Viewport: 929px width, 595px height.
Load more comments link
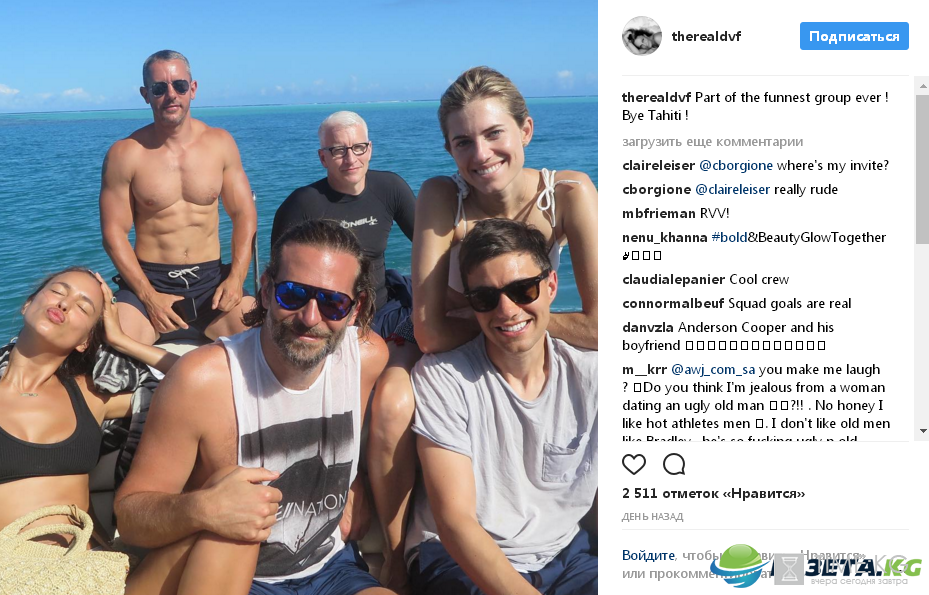pyautogui.click(x=712, y=142)
